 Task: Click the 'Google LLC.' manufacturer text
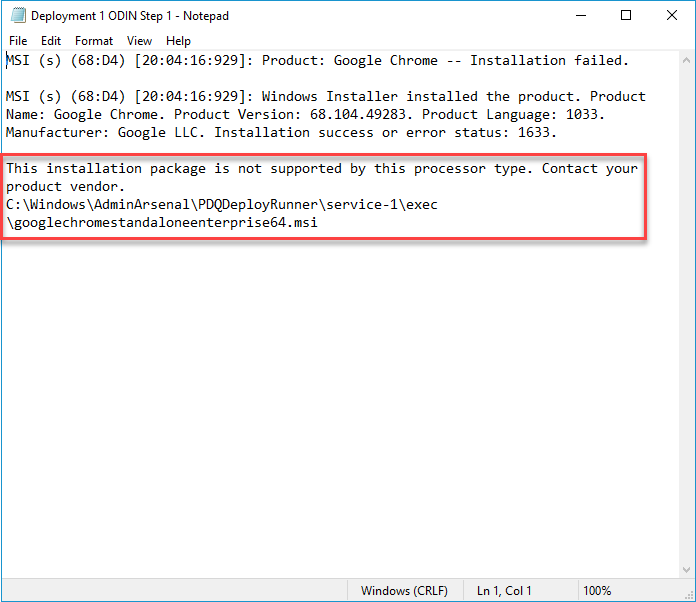coord(161,132)
